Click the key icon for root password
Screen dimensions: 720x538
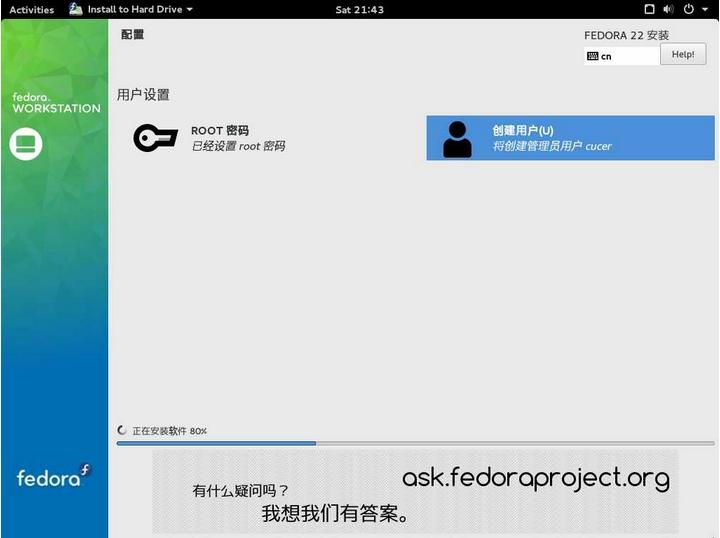coord(155,138)
